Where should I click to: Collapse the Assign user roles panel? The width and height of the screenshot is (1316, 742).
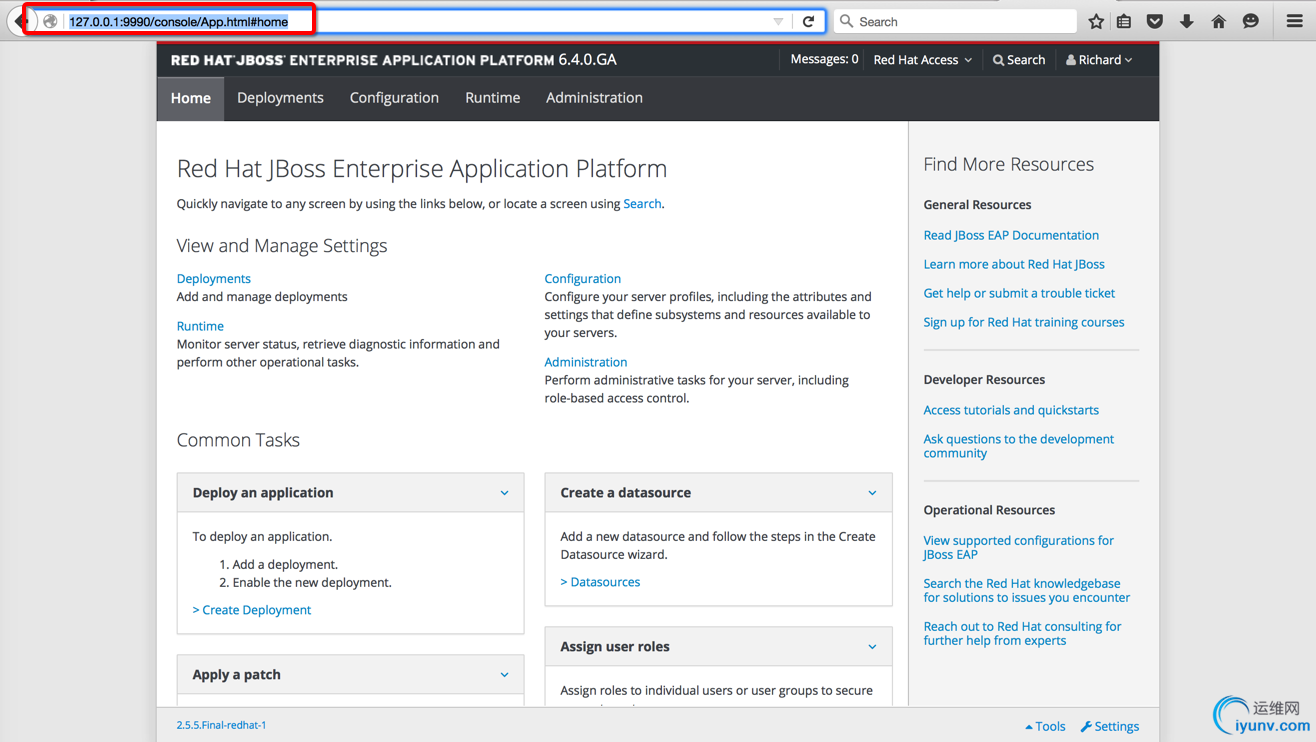872,647
